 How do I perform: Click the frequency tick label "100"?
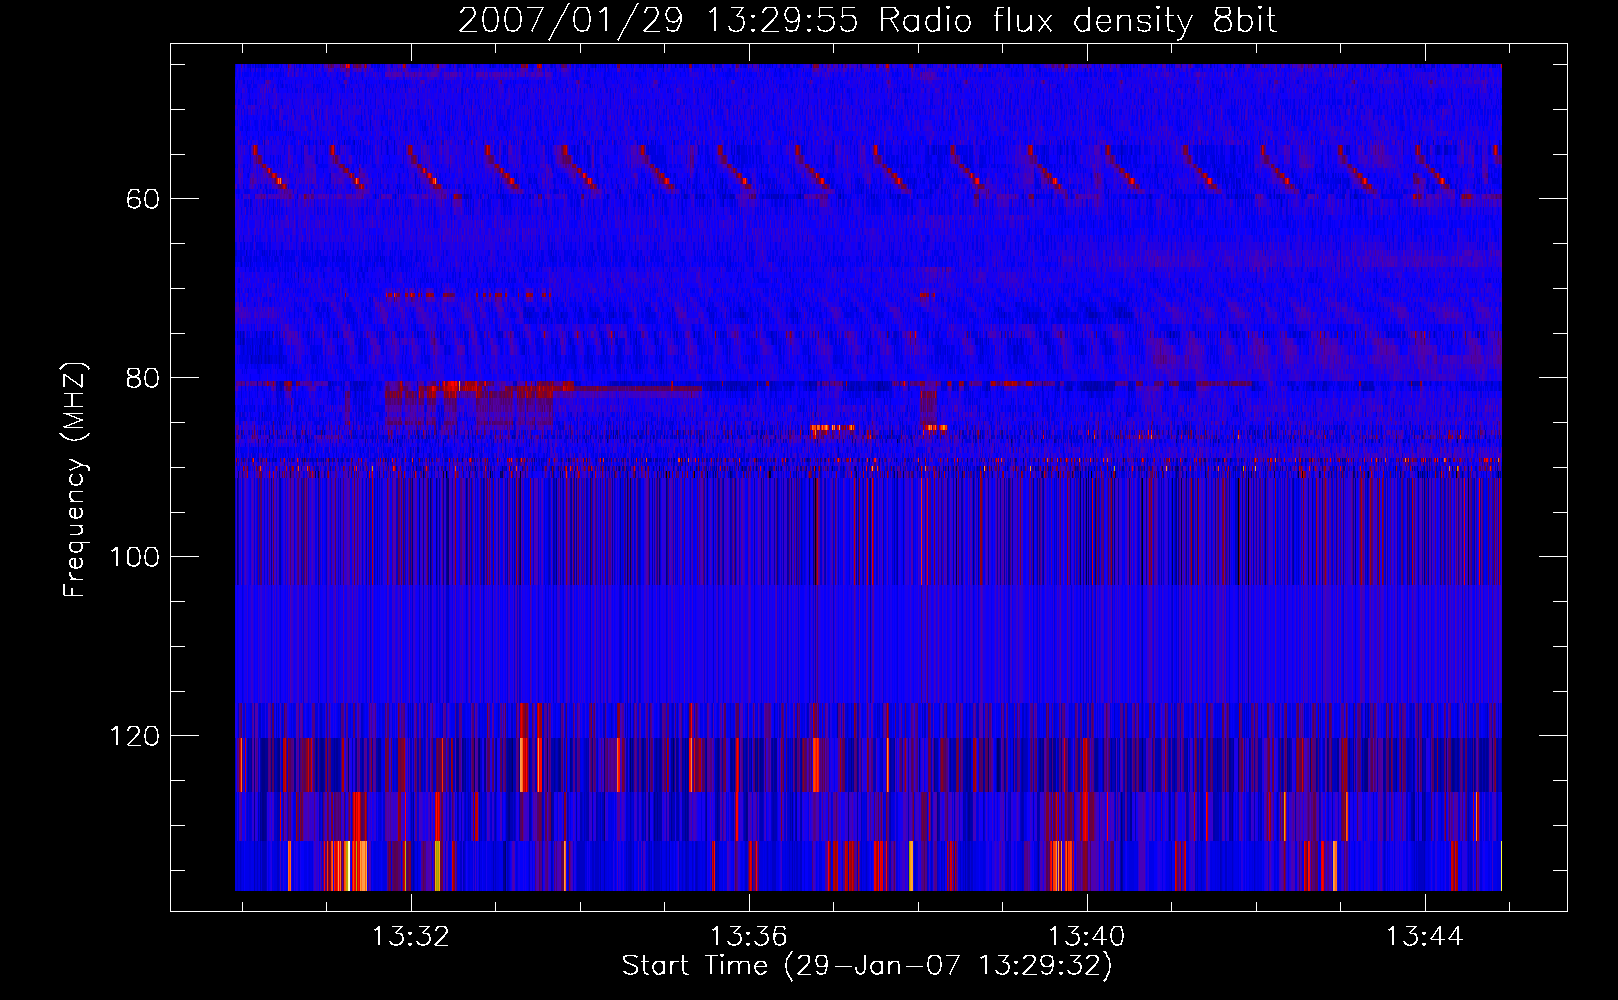point(135,557)
